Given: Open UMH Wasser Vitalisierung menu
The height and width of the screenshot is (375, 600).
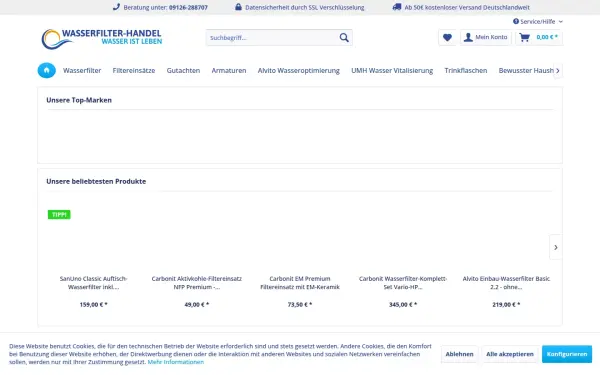Looking at the screenshot, I should [x=392, y=70].
